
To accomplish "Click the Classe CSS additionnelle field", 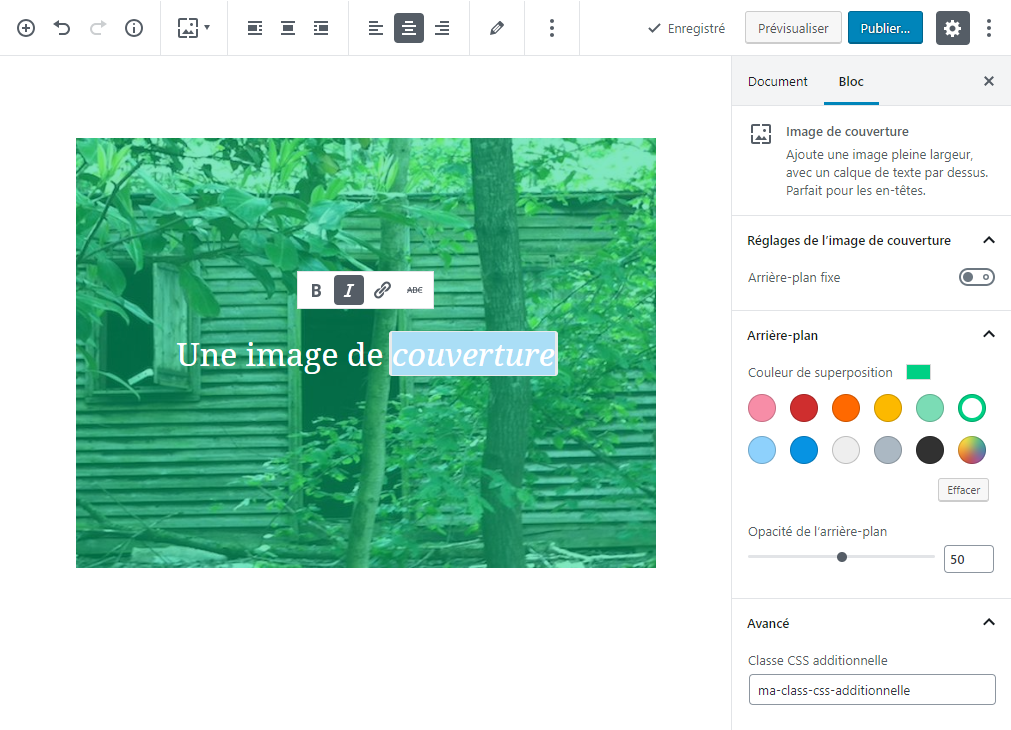I will pyautogui.click(x=871, y=690).
